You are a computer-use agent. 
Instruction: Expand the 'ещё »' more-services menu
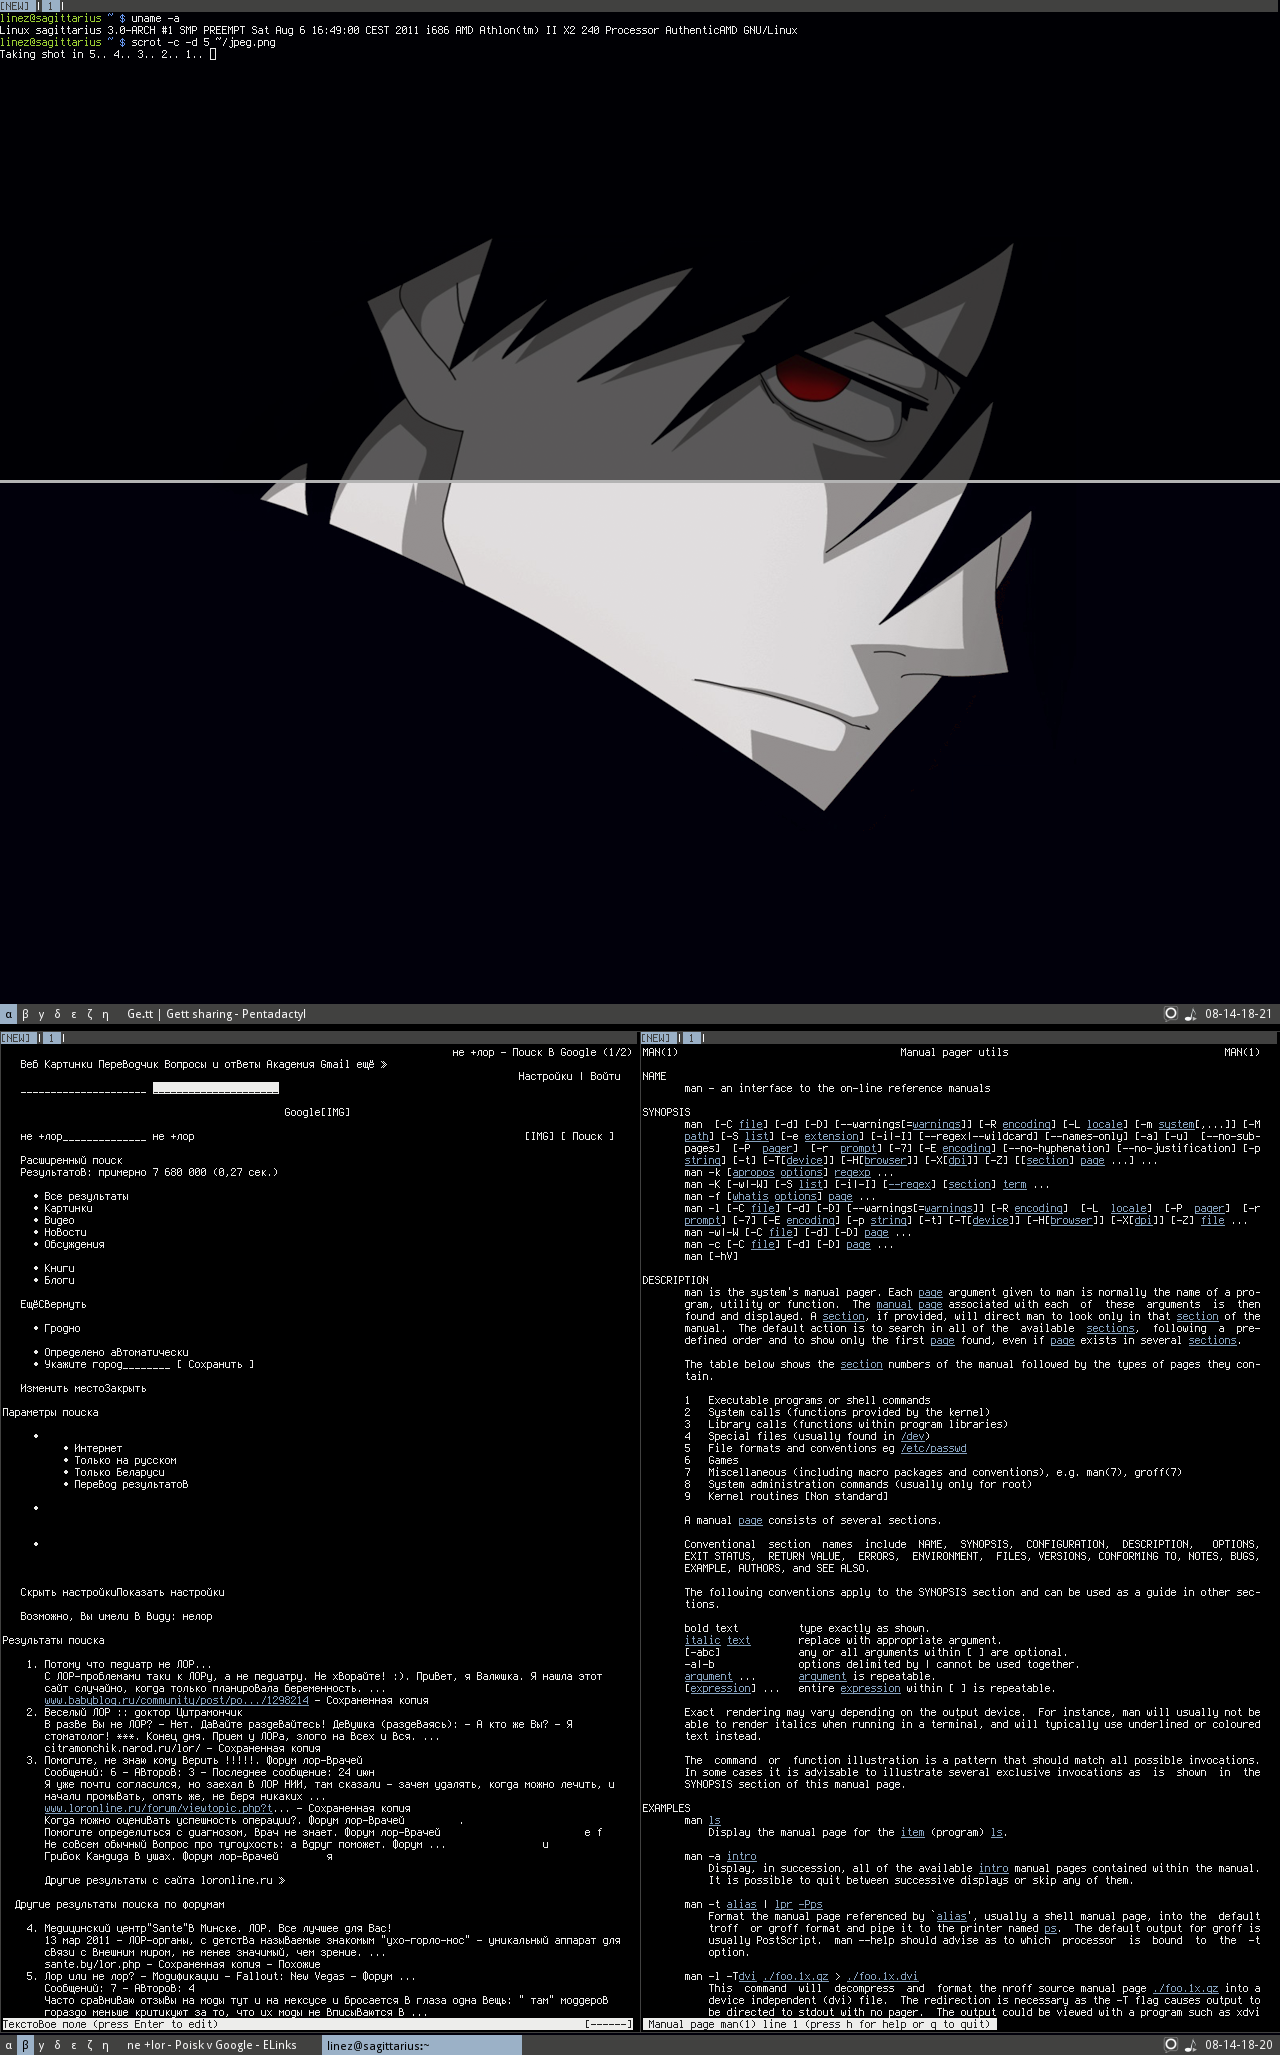coord(371,1064)
